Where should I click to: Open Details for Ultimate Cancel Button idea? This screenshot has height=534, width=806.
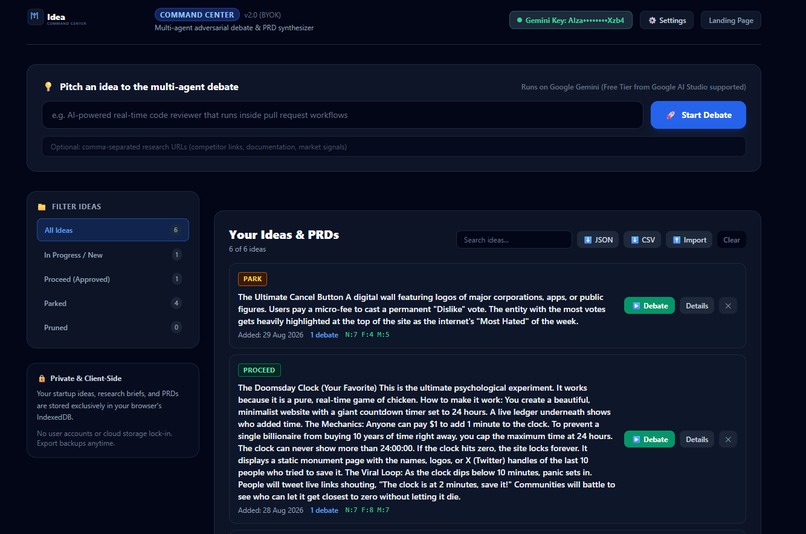pos(697,305)
